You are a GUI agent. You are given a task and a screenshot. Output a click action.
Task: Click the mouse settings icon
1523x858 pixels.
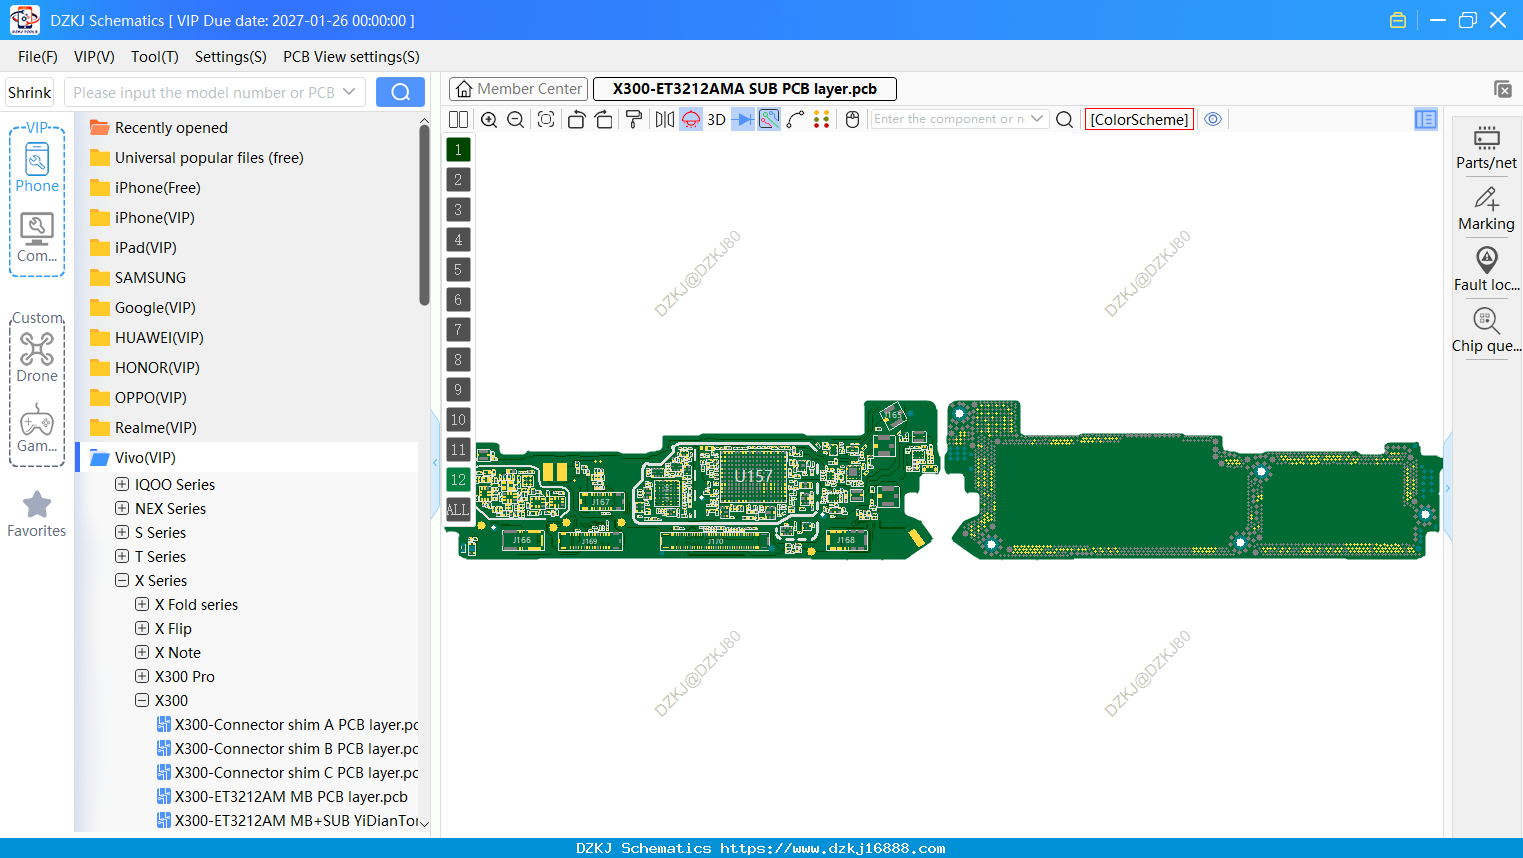[852, 119]
